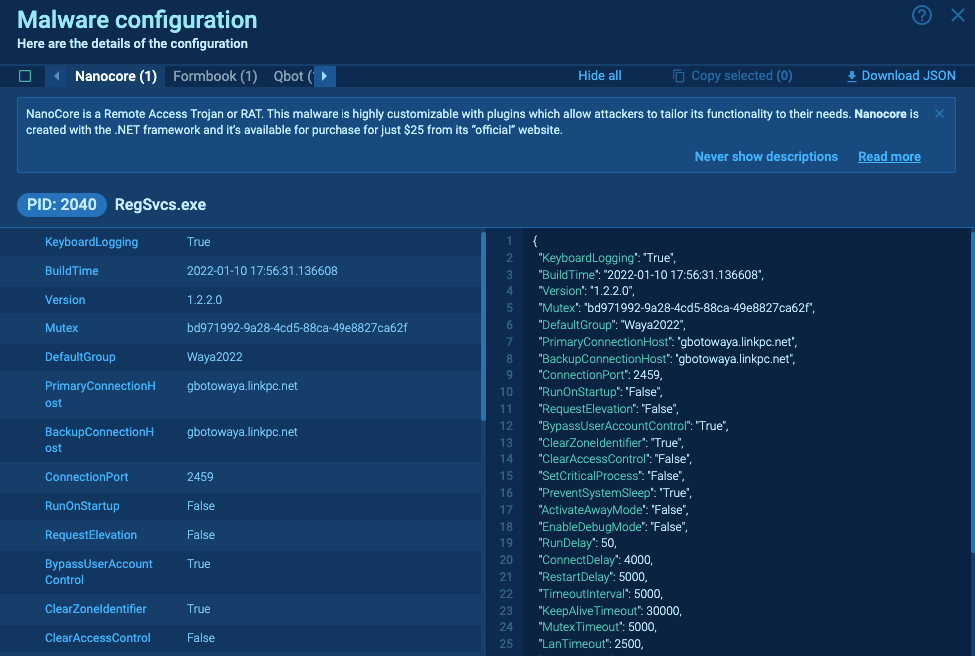Click Hide all

point(599,76)
